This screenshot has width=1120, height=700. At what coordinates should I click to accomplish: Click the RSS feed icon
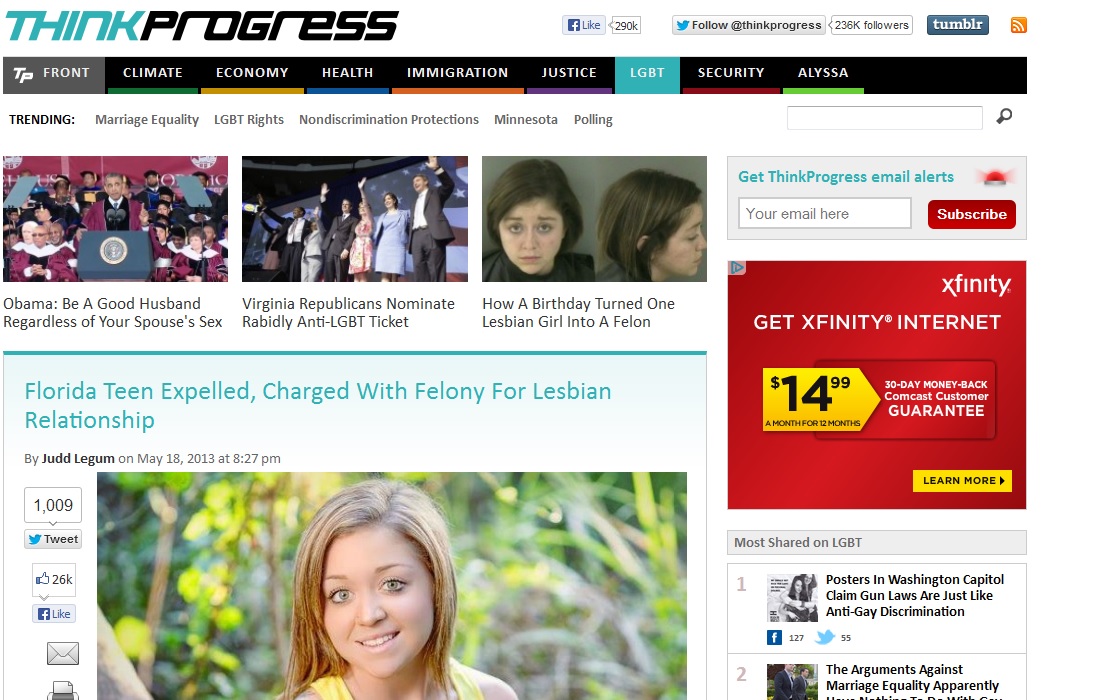pos(1018,26)
